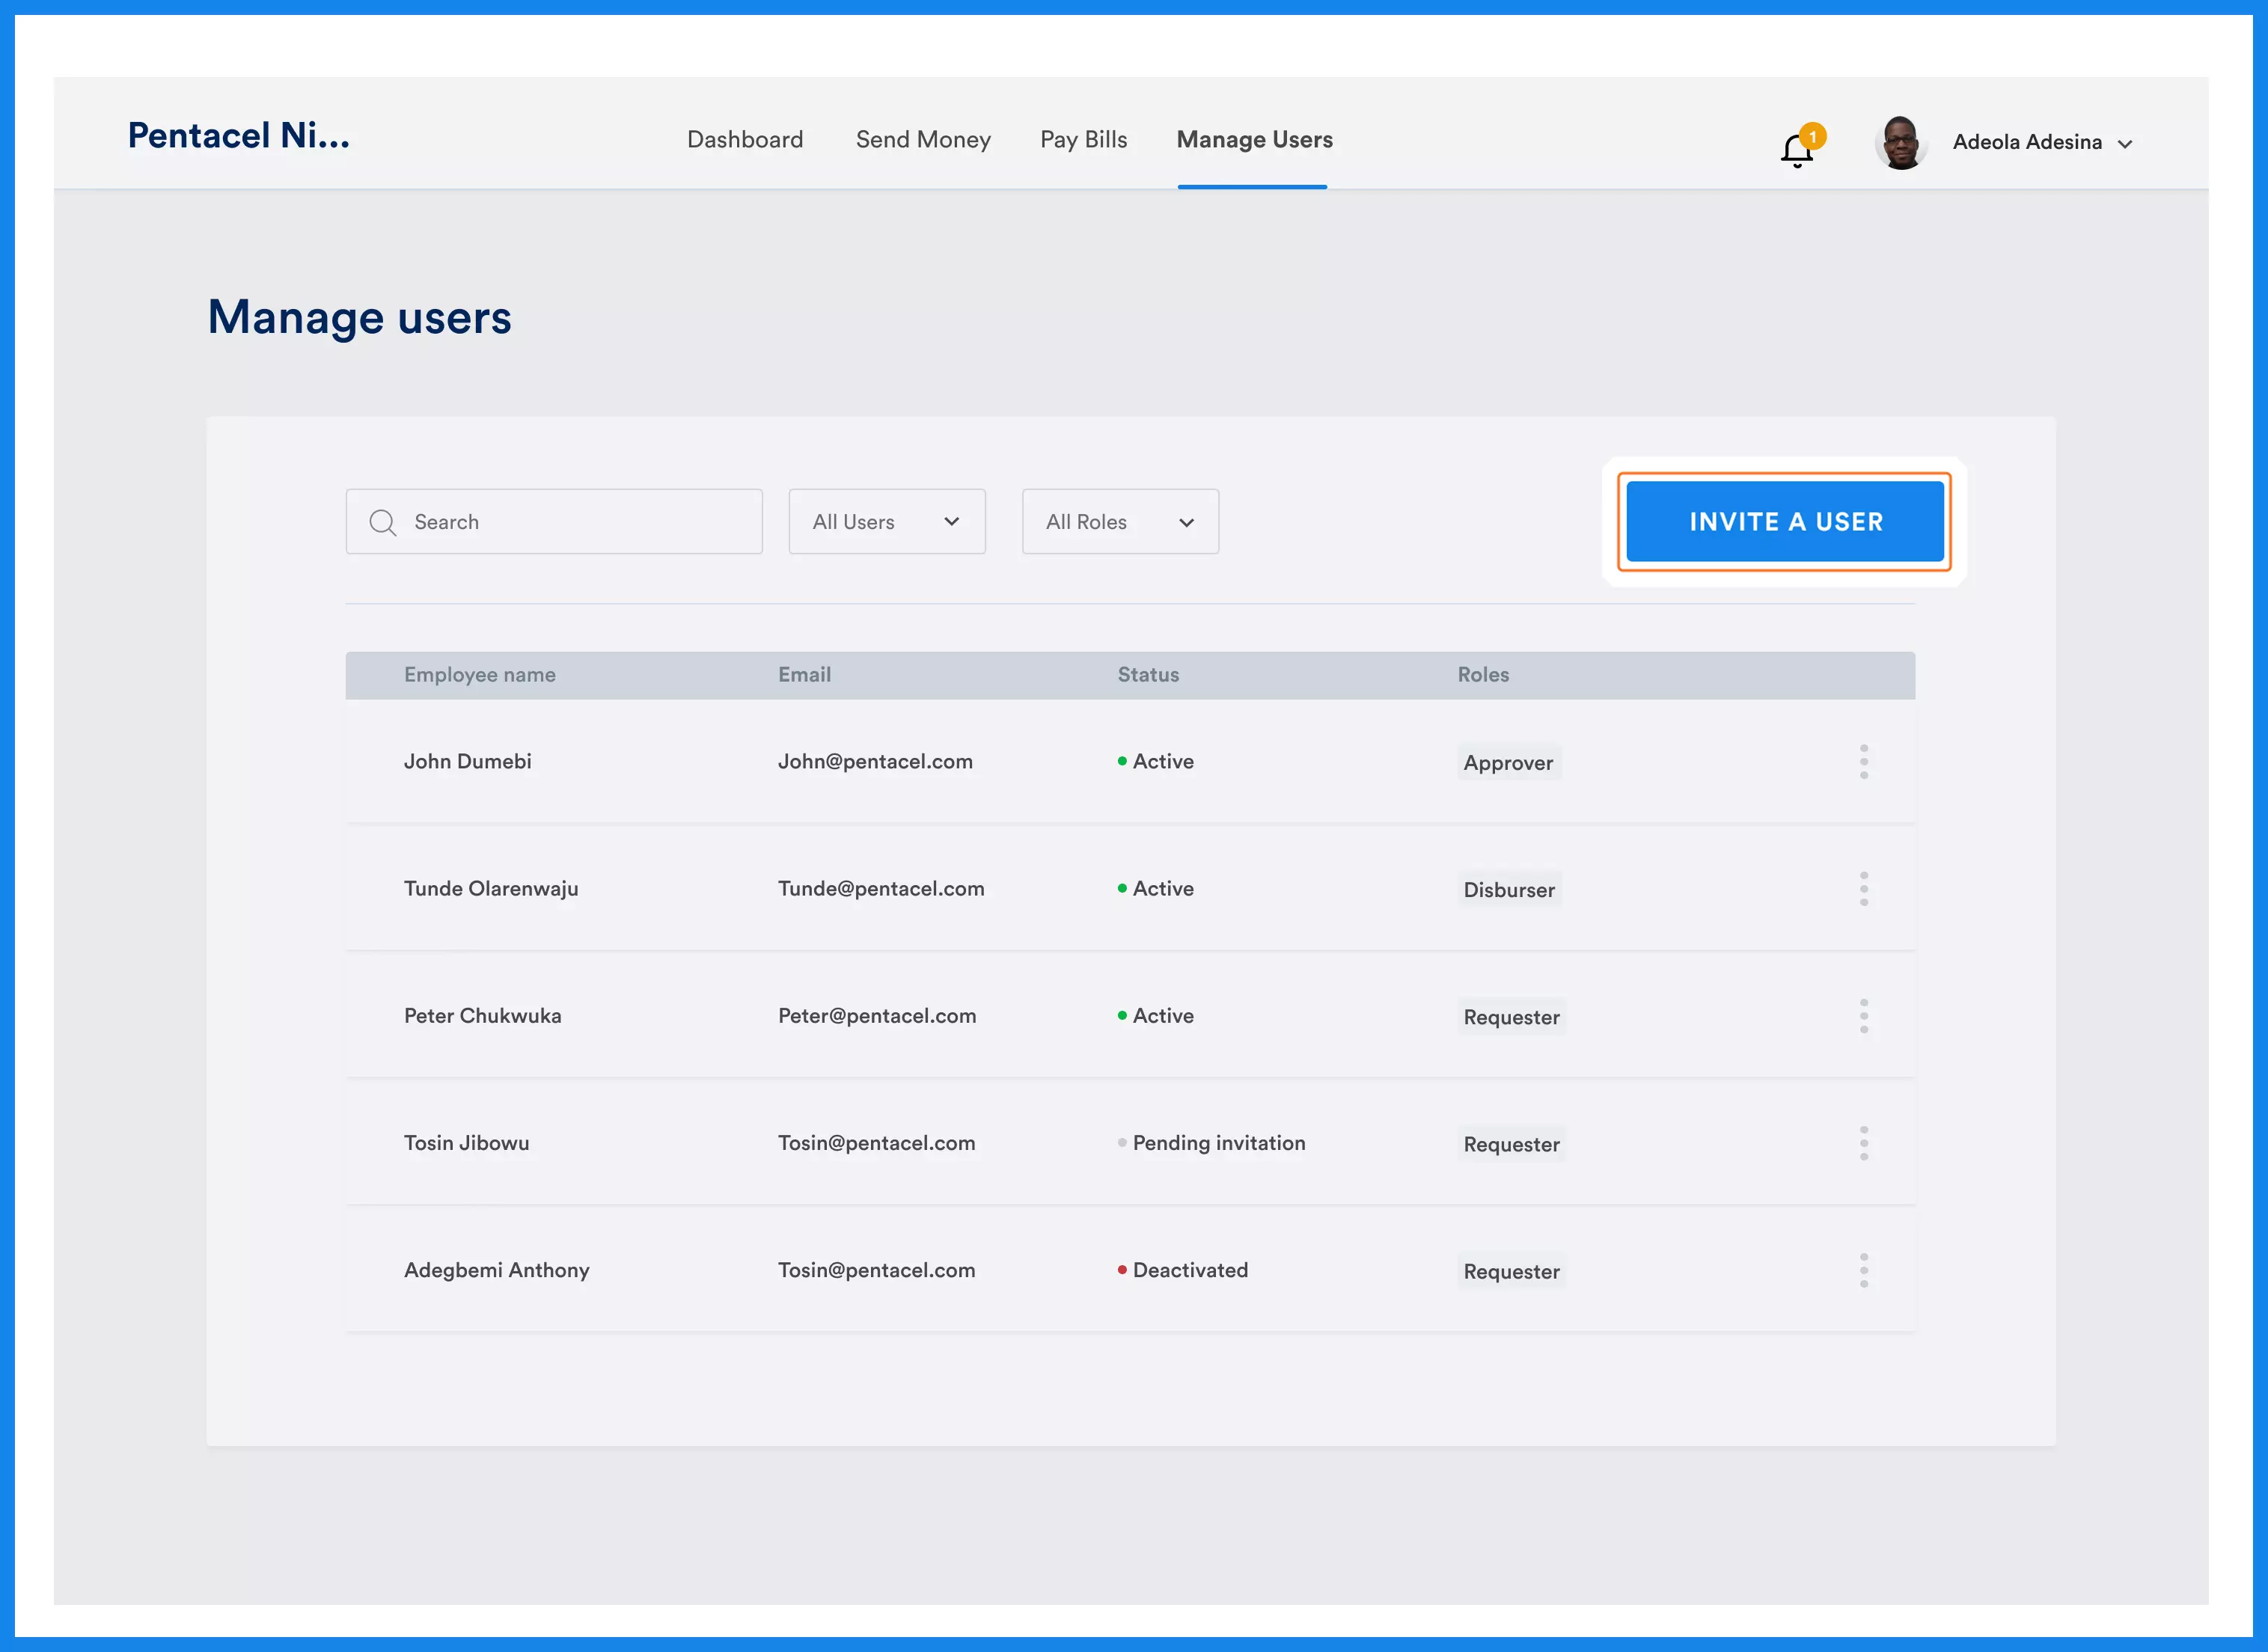The height and width of the screenshot is (1652, 2268).
Task: Click John Dumebi's Active status
Action: [x=1156, y=762]
